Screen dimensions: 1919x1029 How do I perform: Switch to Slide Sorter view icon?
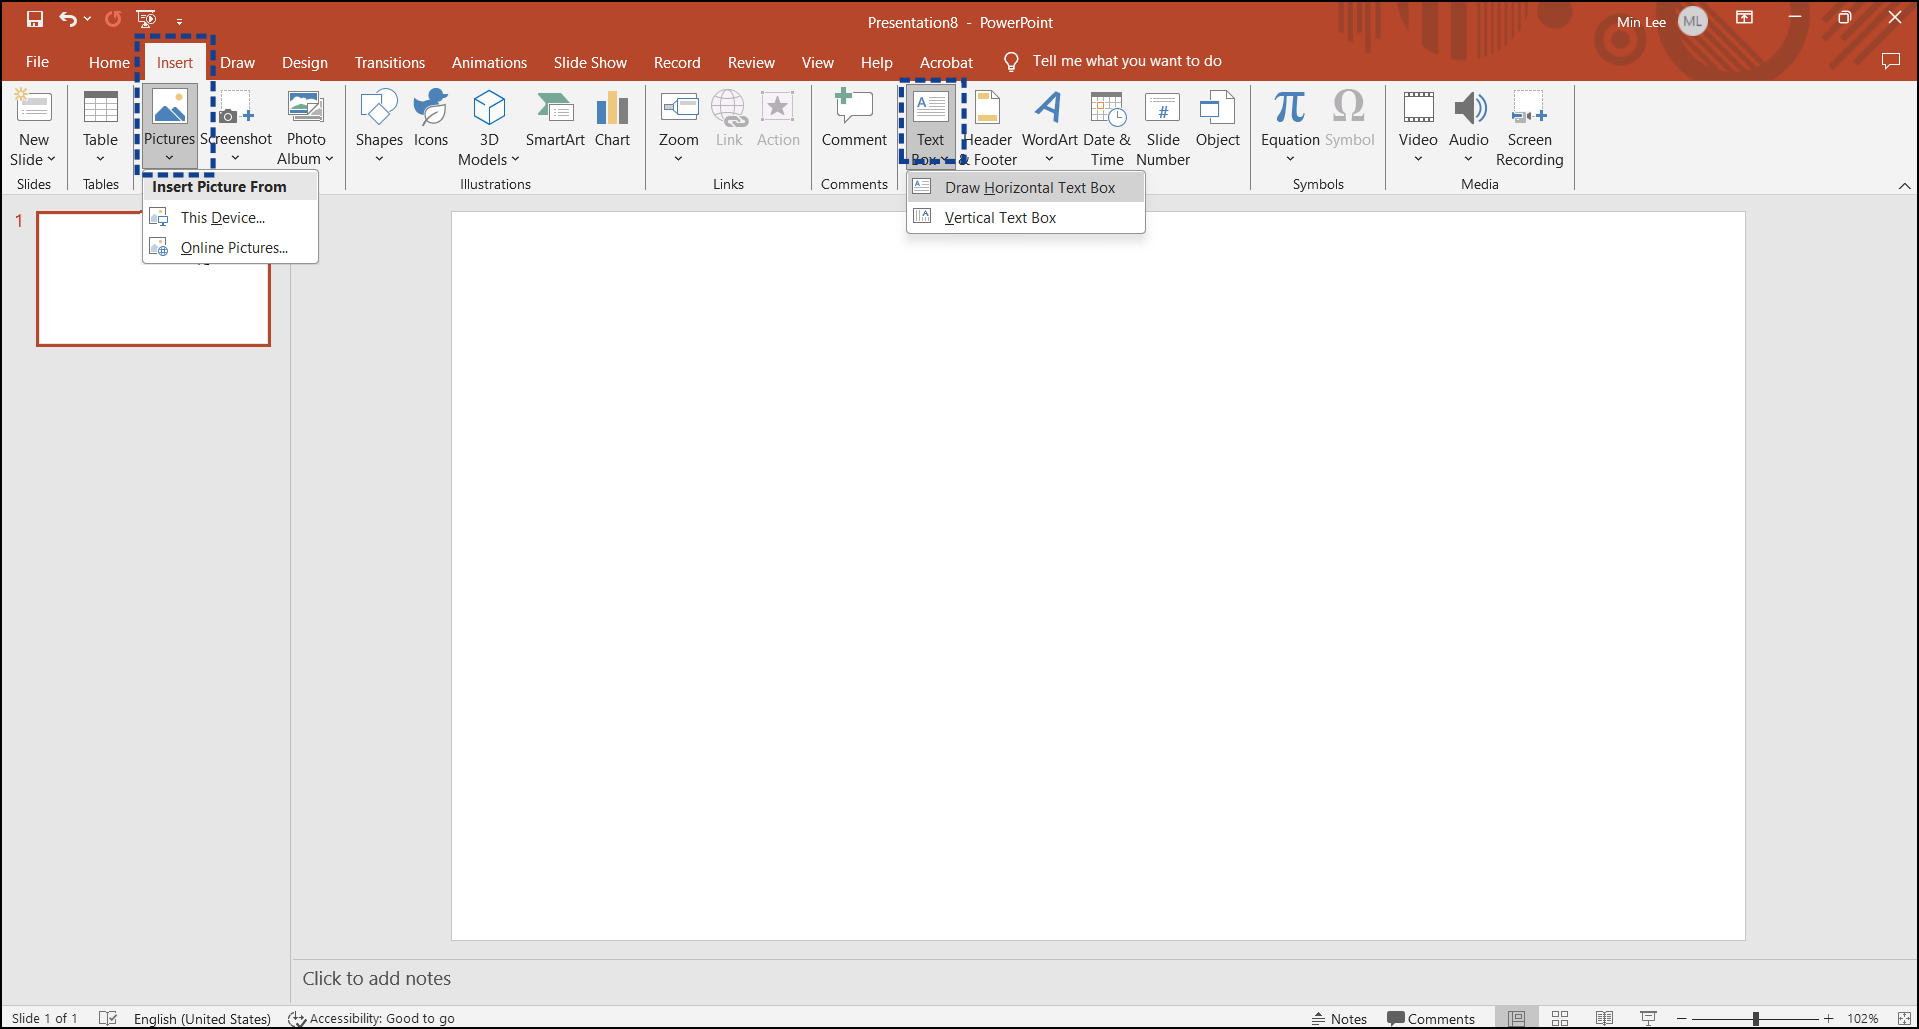[x=1560, y=1018]
